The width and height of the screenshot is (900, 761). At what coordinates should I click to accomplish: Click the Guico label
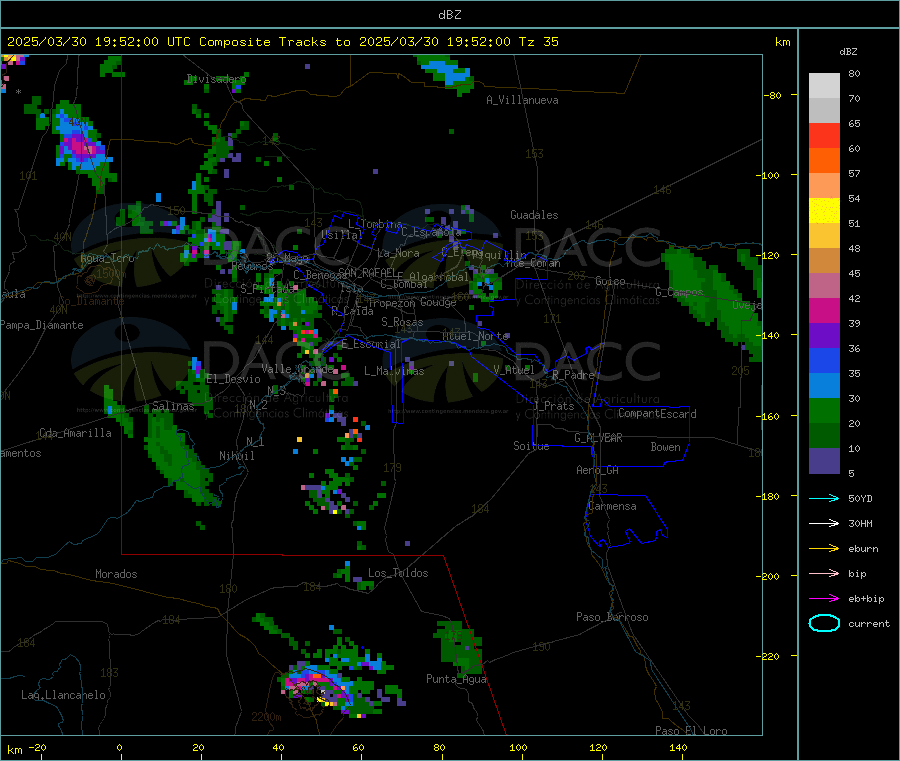tap(610, 281)
